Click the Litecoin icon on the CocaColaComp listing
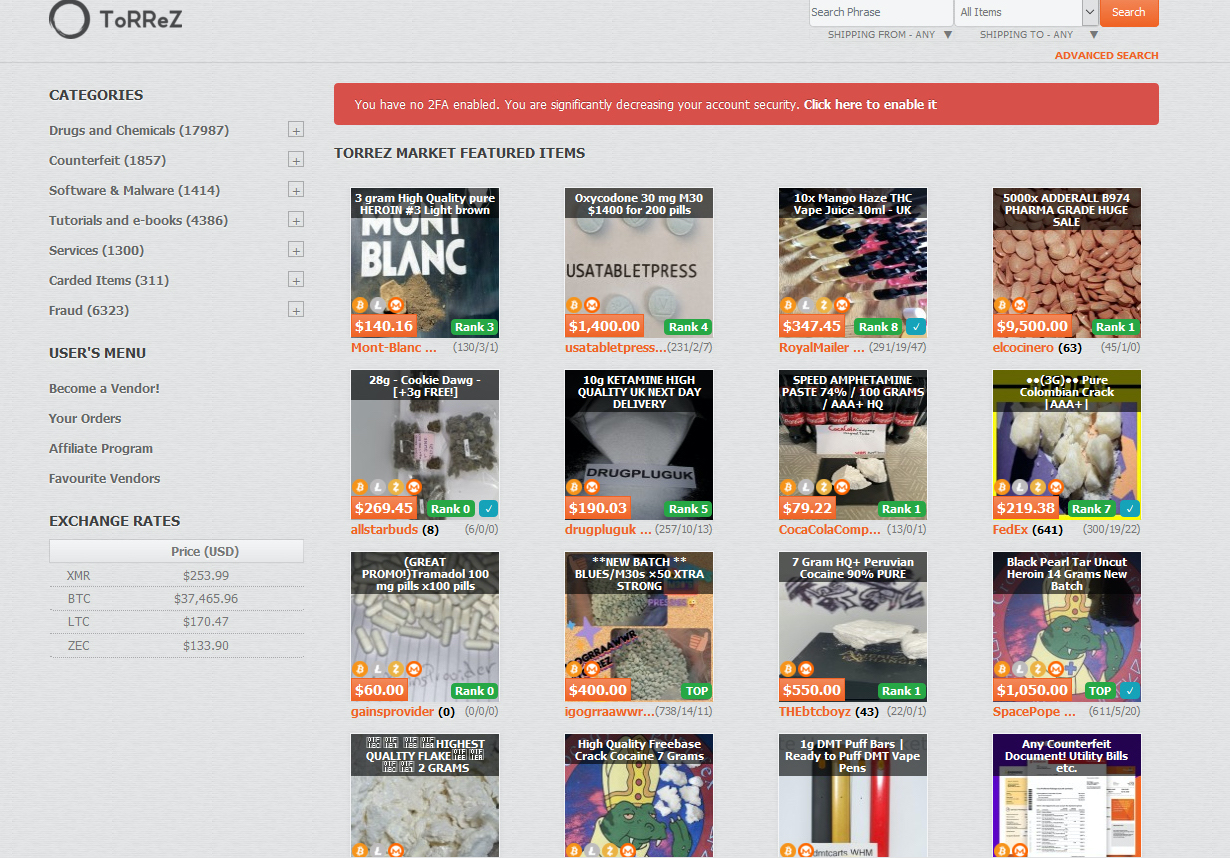The height and width of the screenshot is (858, 1230). pyautogui.click(x=806, y=487)
